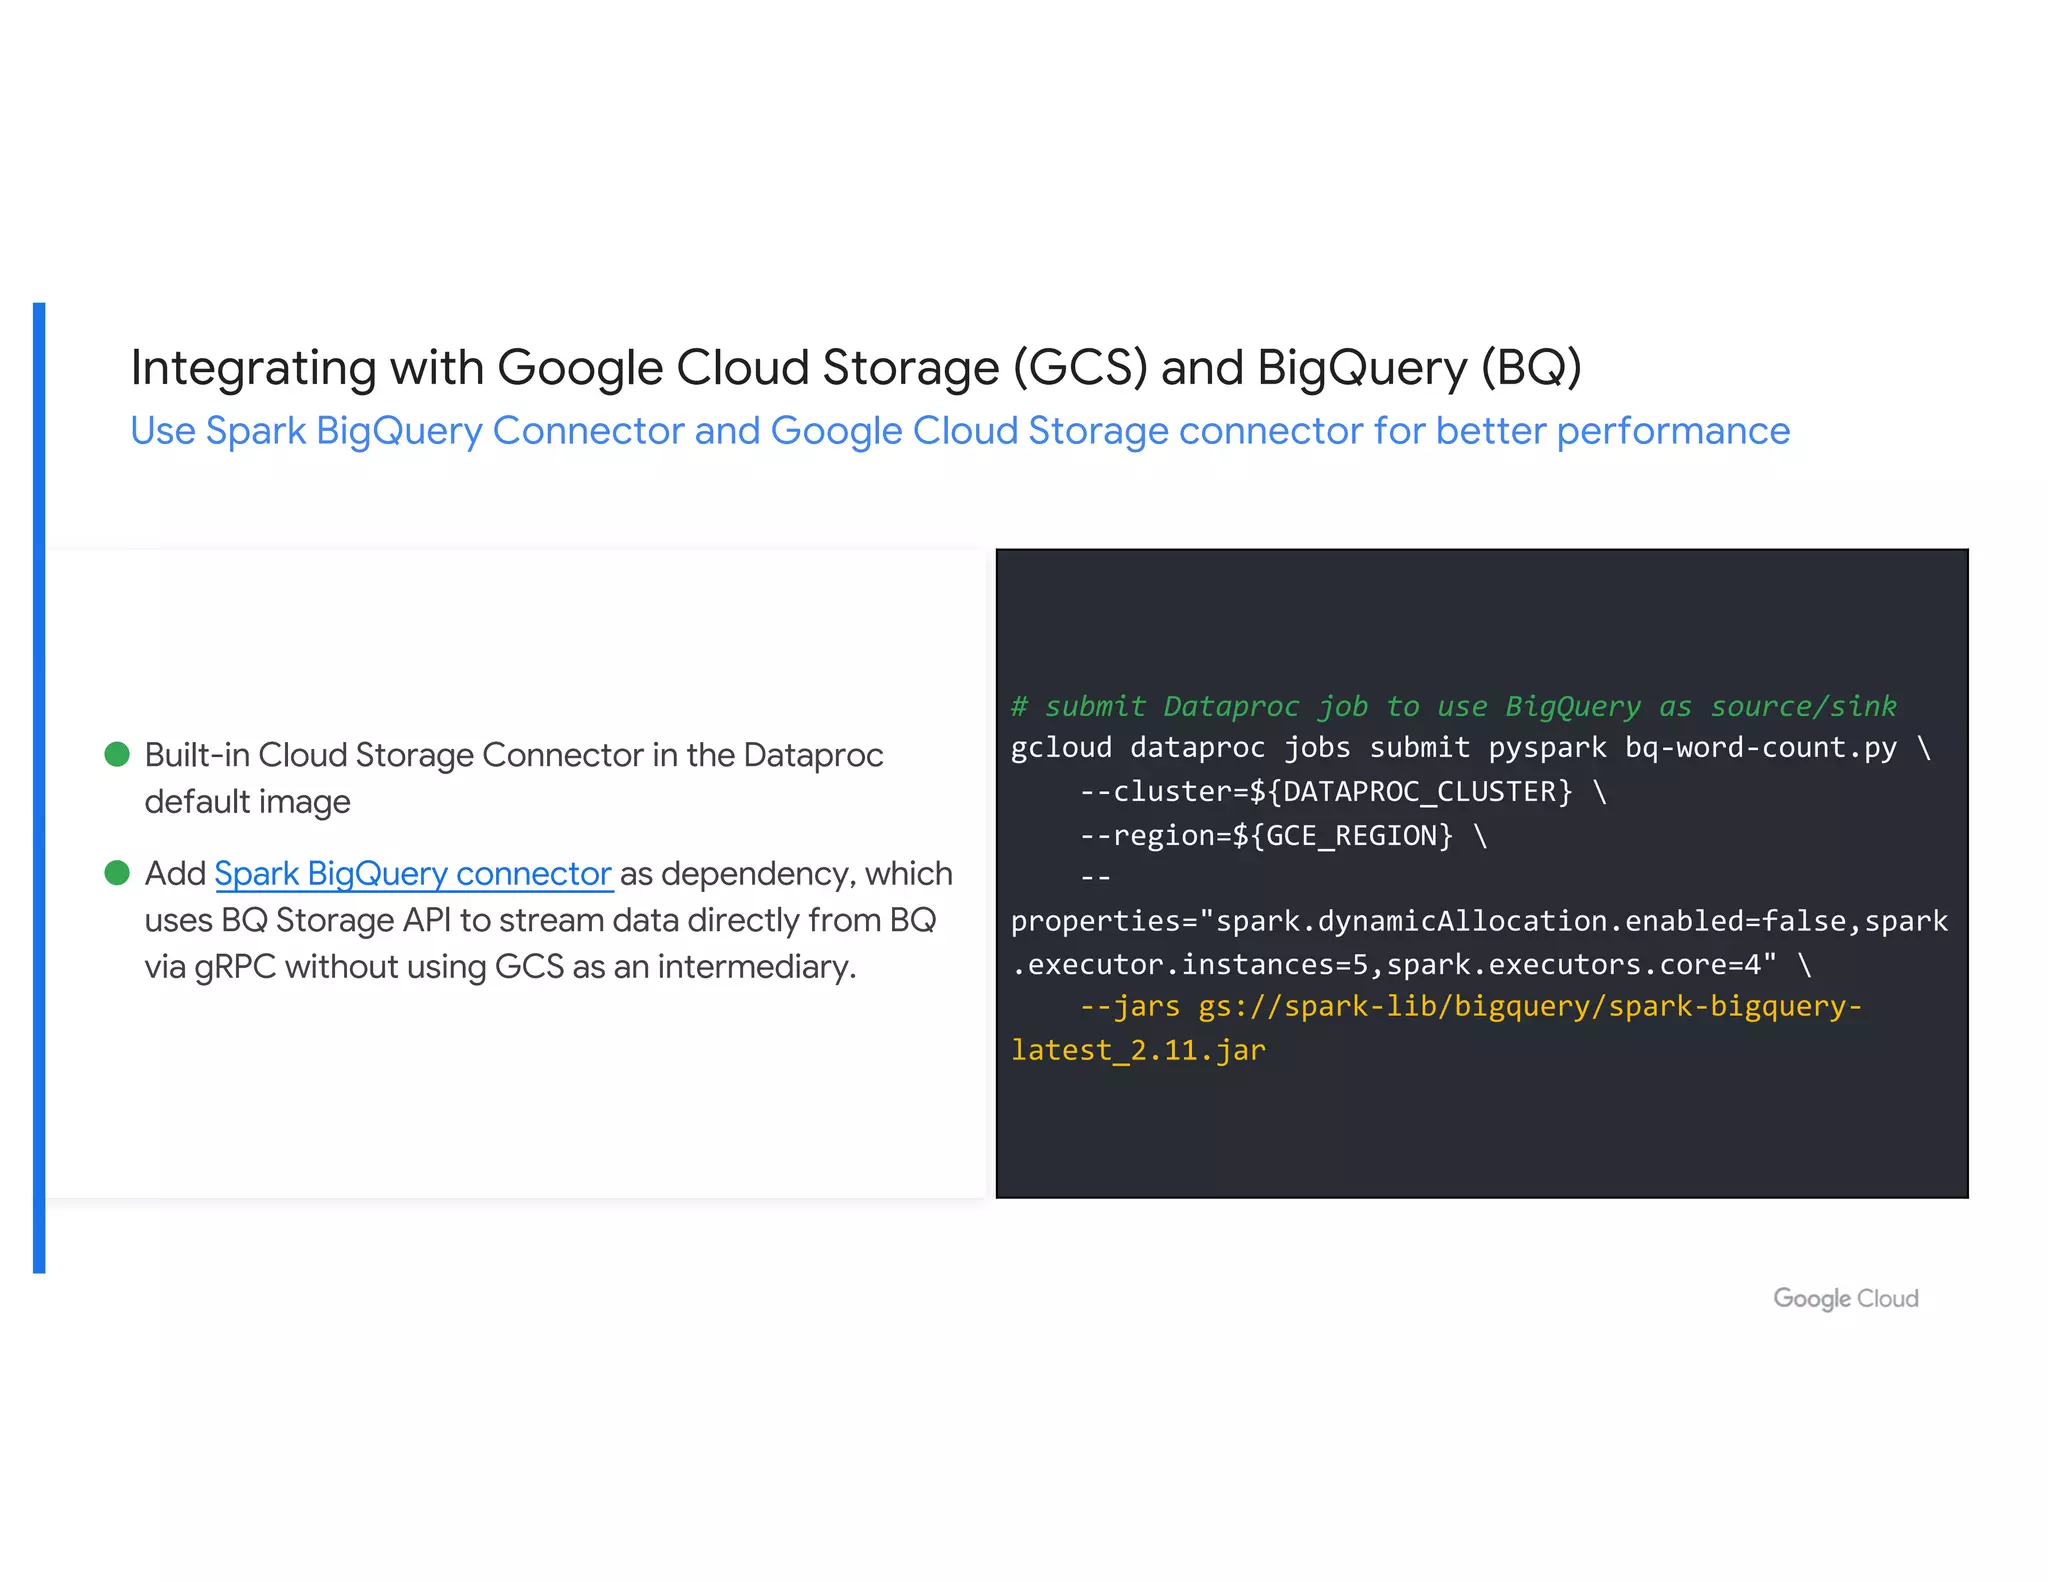This screenshot has height=1582, width=2048.
Task: Click the blue vertical accent bar
Action: point(39,787)
